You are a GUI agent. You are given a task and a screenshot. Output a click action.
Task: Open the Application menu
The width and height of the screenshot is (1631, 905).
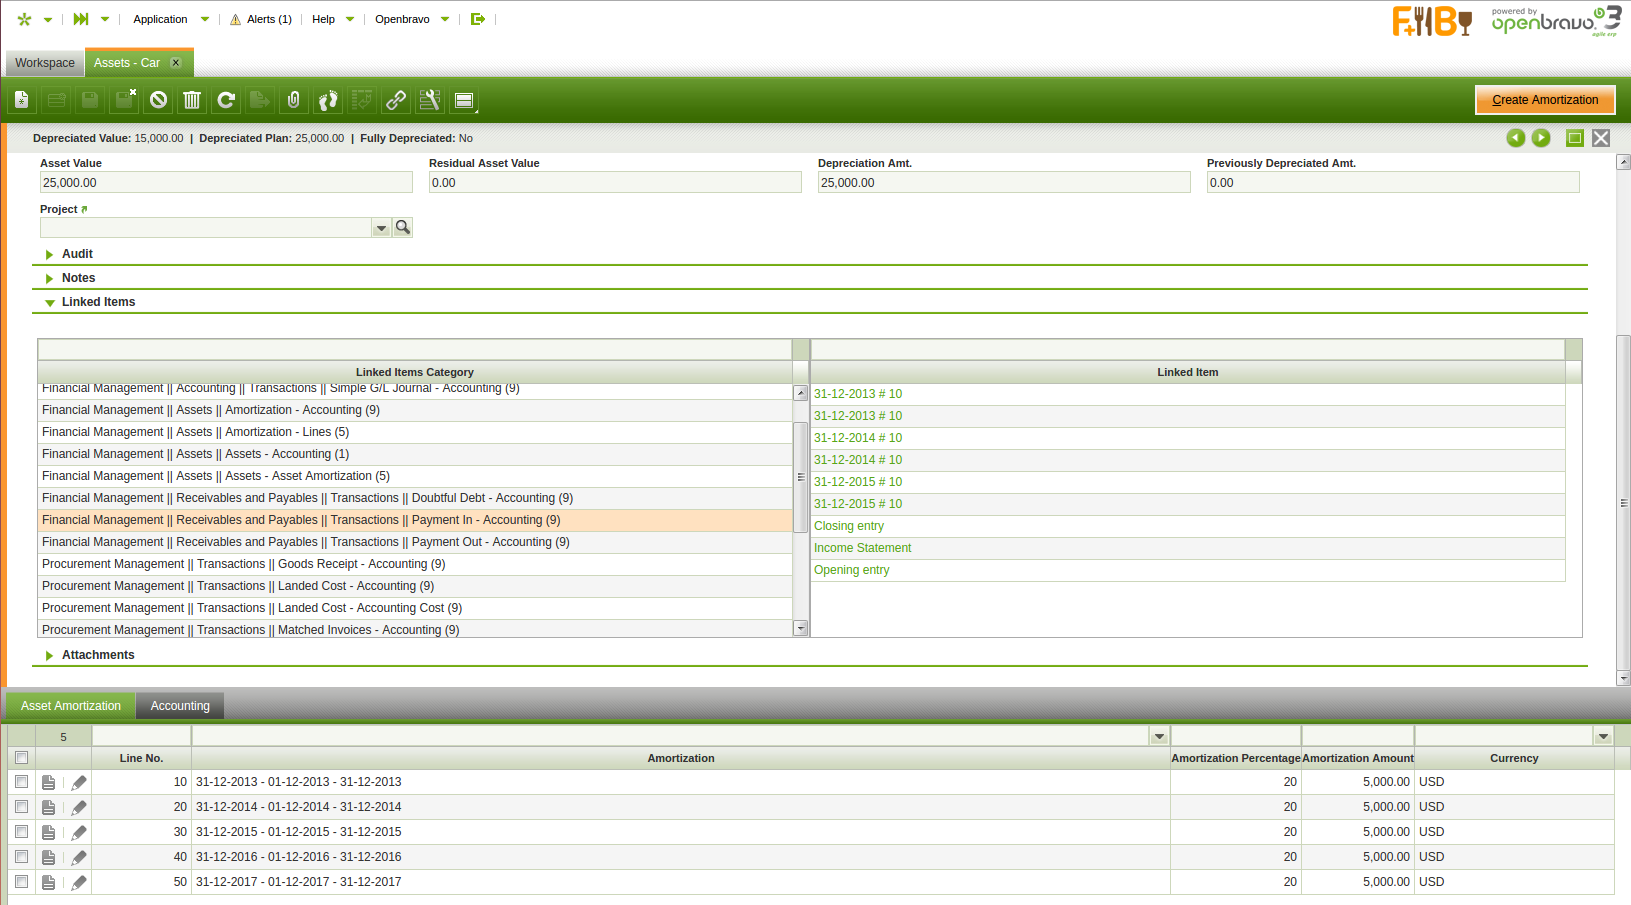(160, 19)
